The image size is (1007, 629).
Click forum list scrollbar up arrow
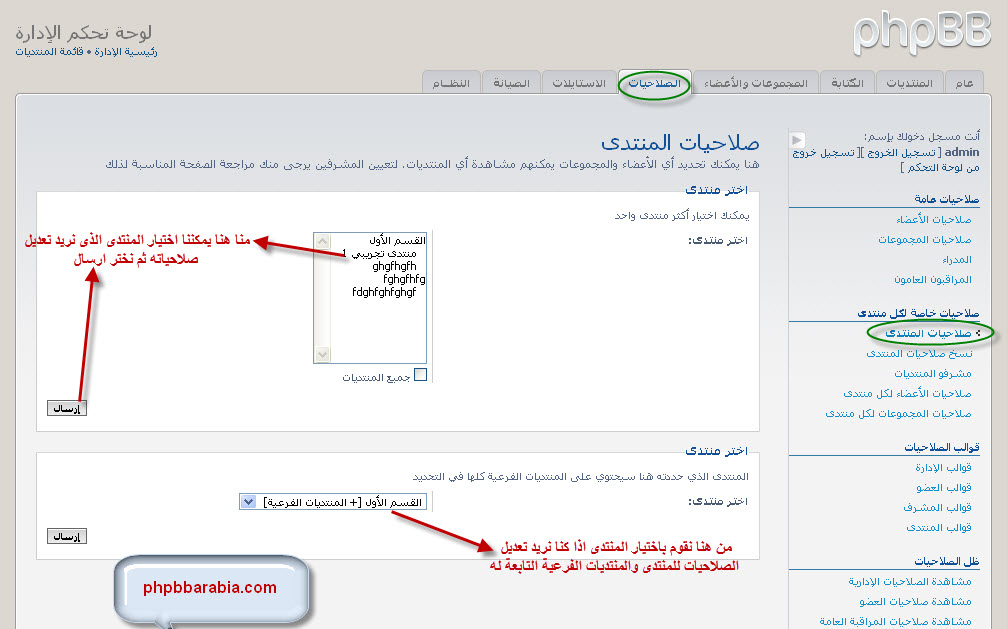point(322,242)
